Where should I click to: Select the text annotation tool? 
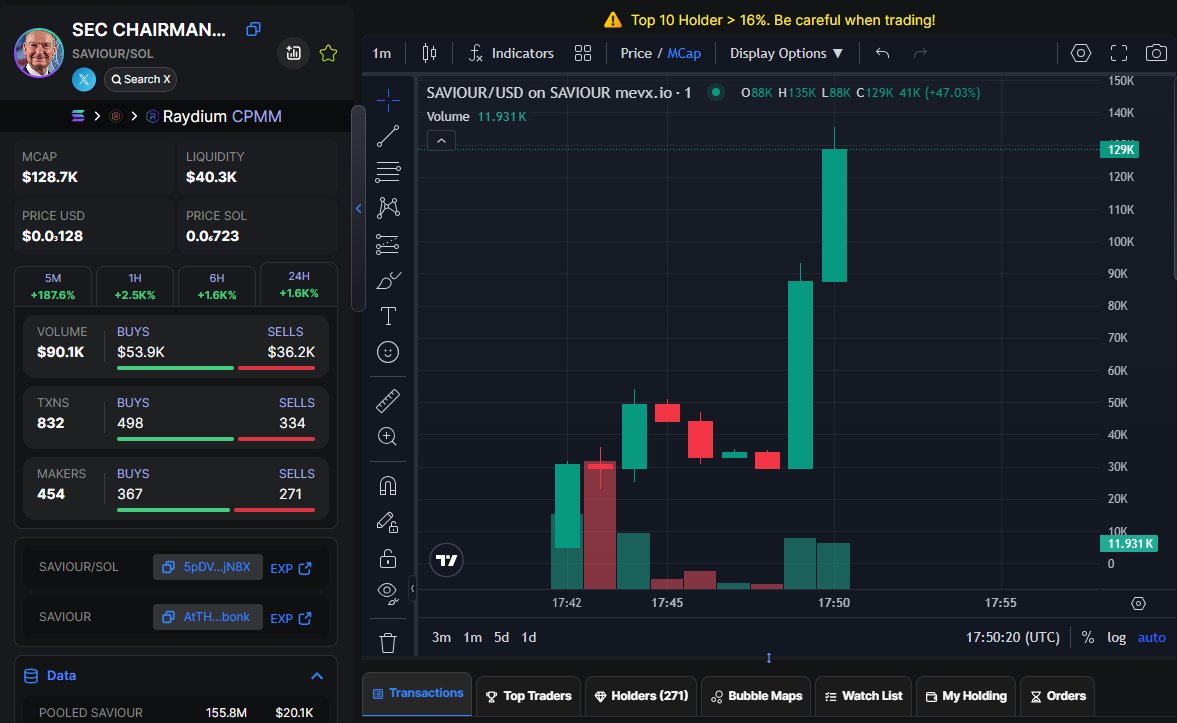[388, 316]
